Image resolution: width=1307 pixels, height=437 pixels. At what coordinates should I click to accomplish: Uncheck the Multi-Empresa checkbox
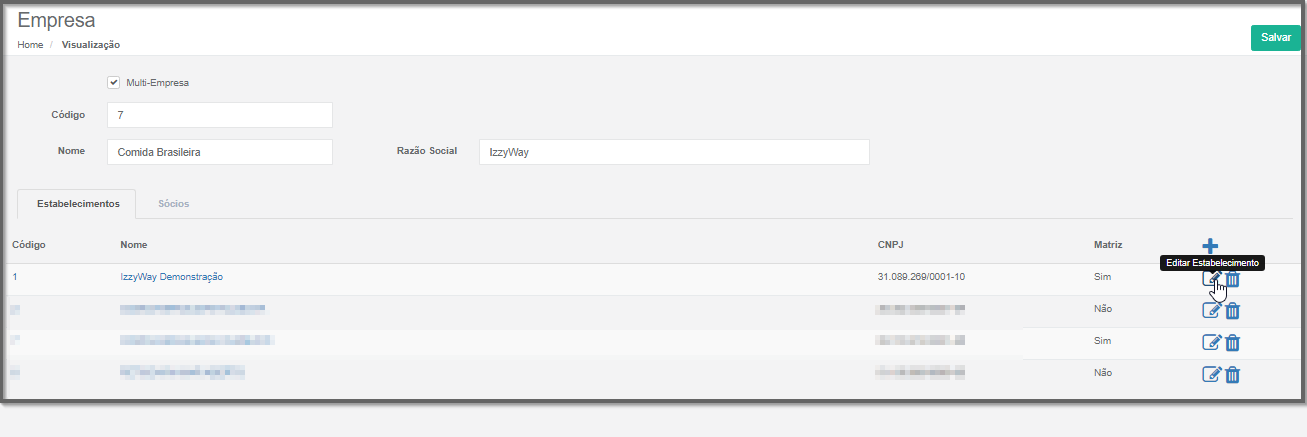(x=113, y=82)
